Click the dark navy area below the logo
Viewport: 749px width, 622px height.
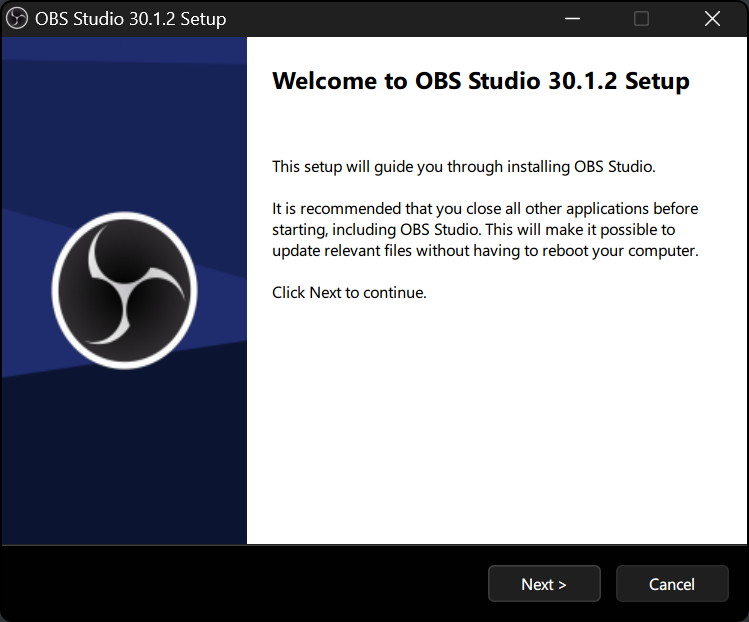[x=124, y=470]
